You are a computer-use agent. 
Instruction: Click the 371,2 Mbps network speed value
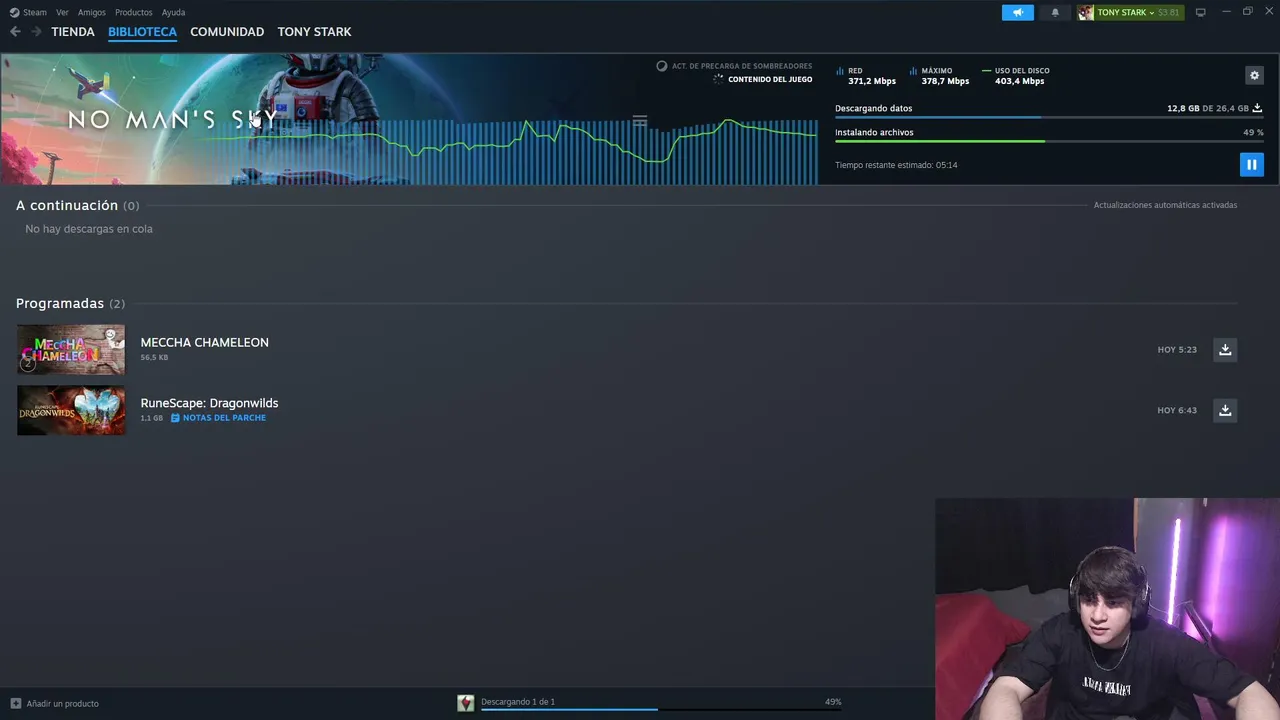tap(872, 81)
